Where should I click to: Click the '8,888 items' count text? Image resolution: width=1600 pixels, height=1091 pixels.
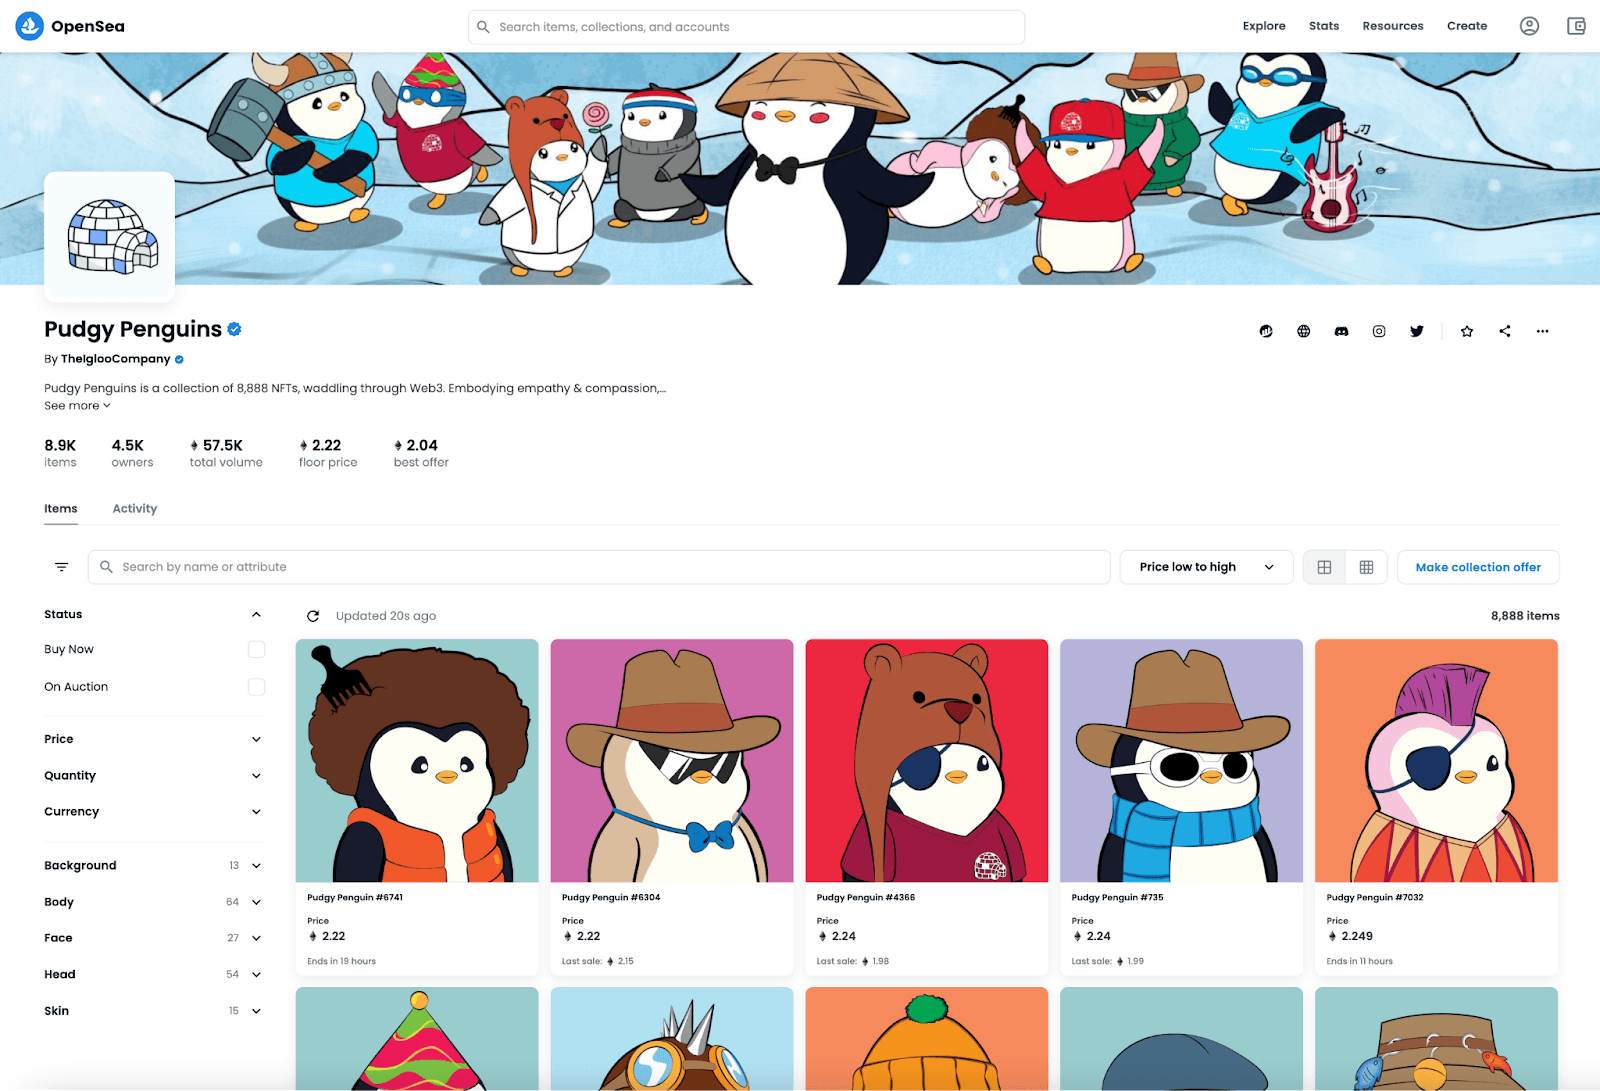point(1525,616)
